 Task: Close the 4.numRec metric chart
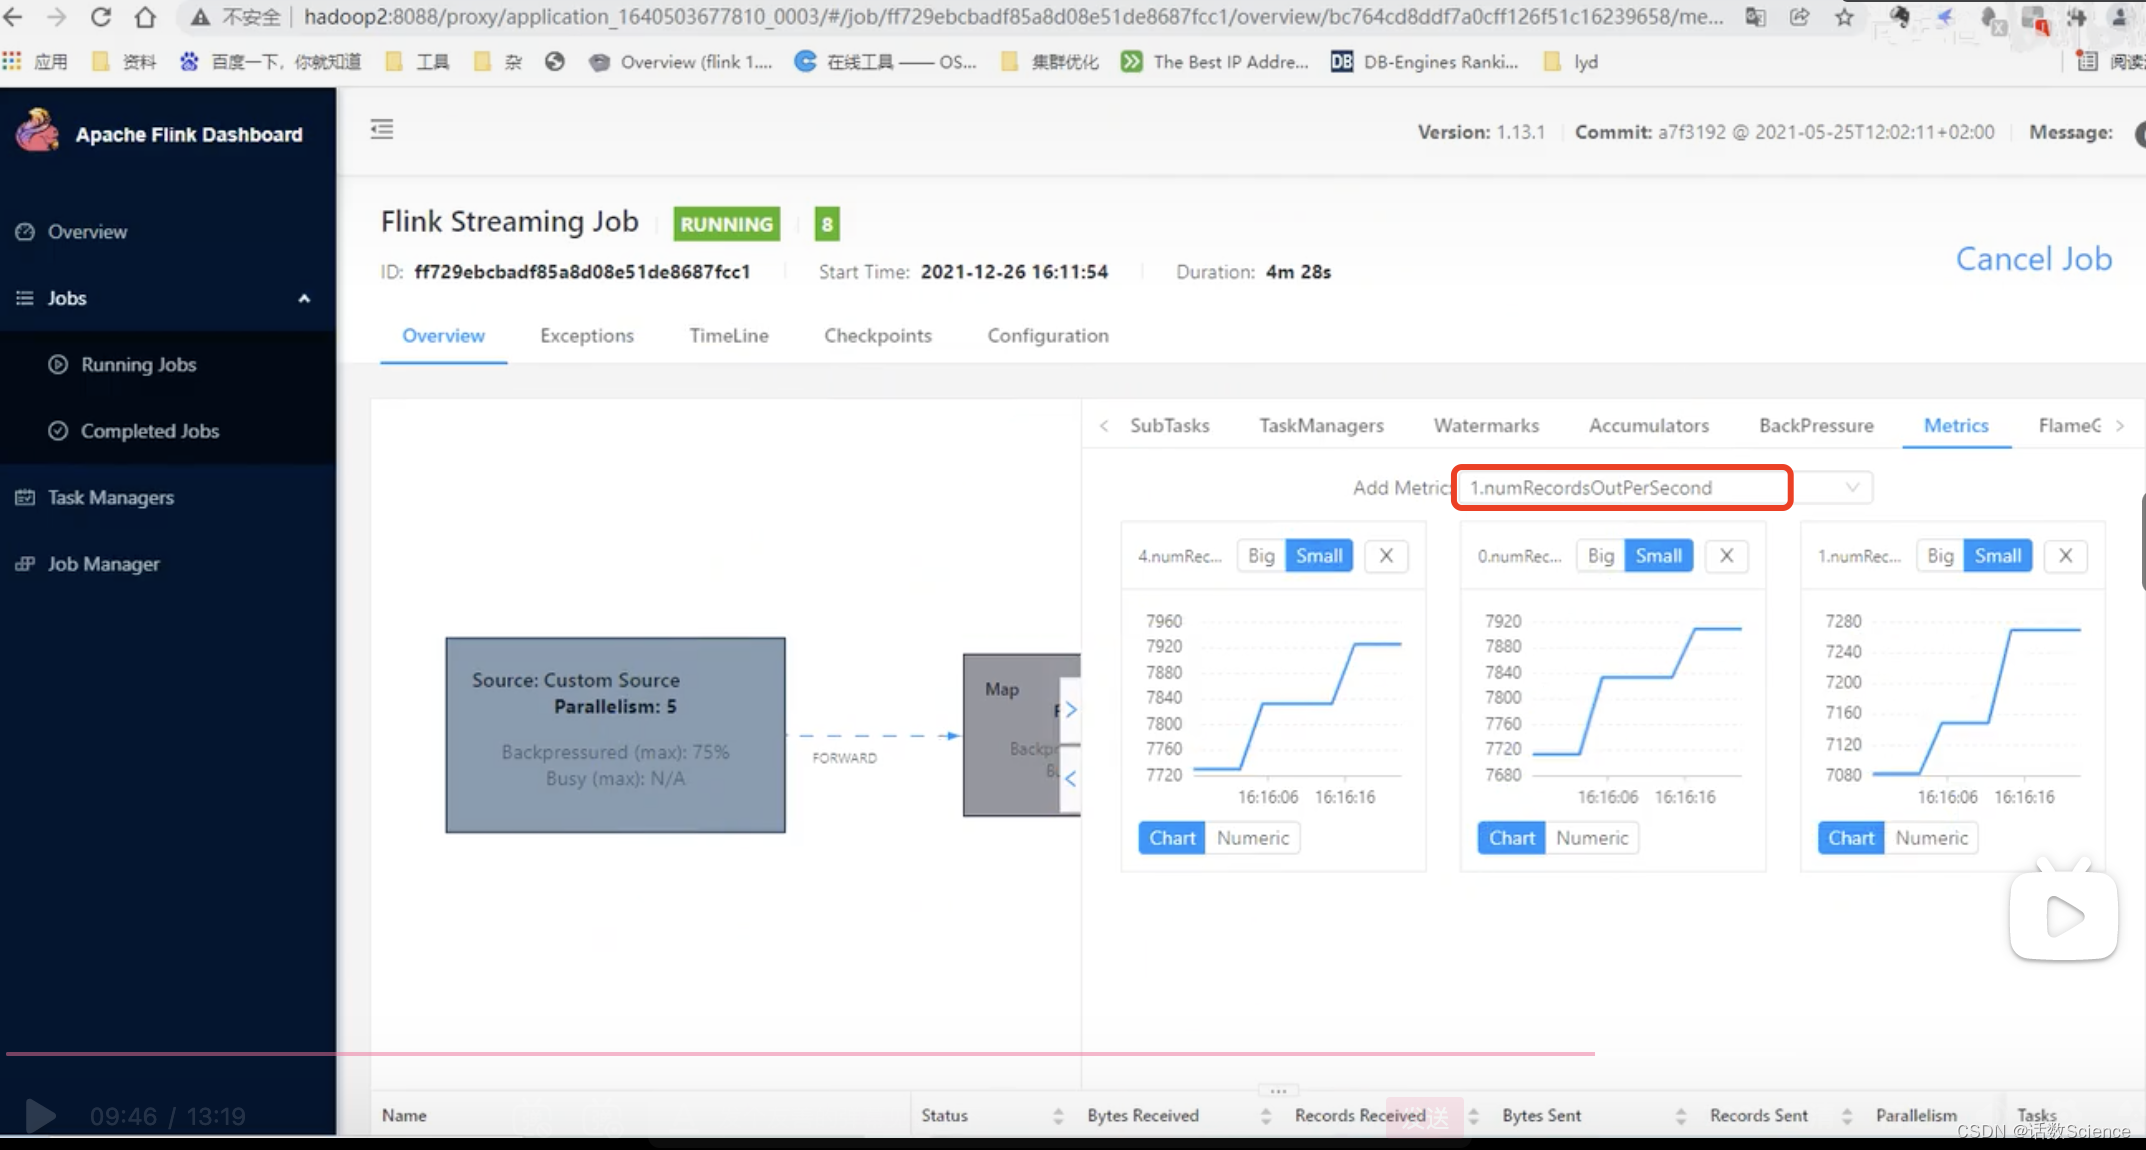tap(1385, 555)
